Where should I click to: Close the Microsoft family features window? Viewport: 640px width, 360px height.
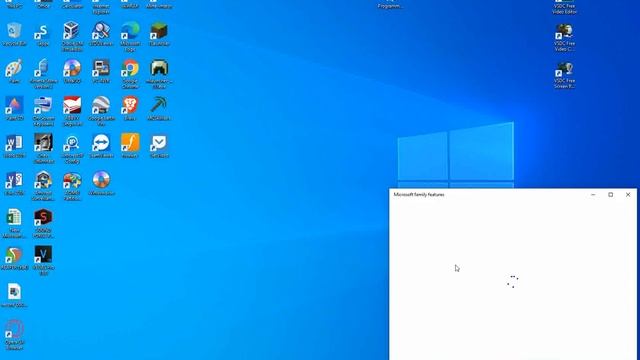tap(628, 195)
